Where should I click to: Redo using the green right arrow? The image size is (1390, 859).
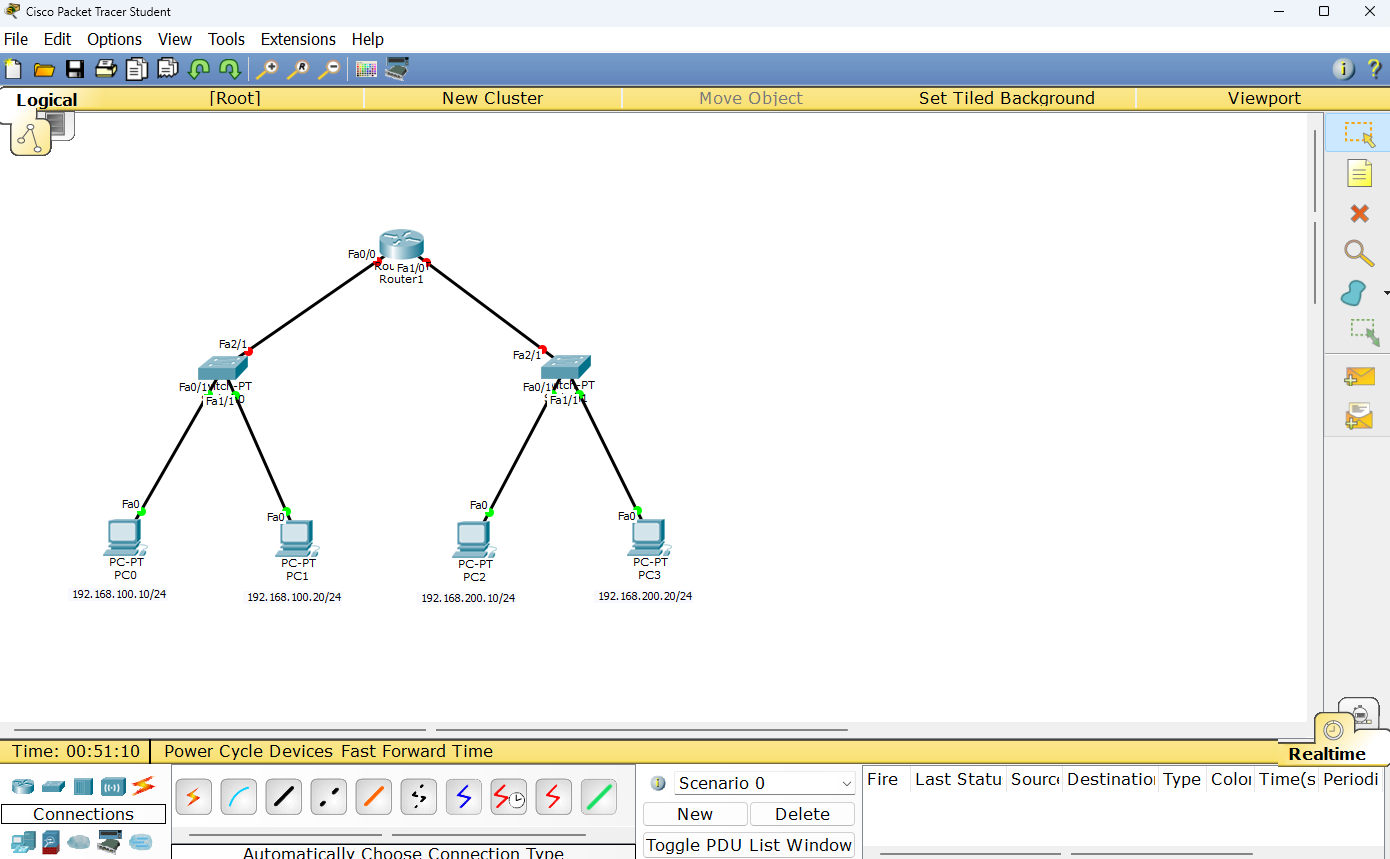(229, 69)
